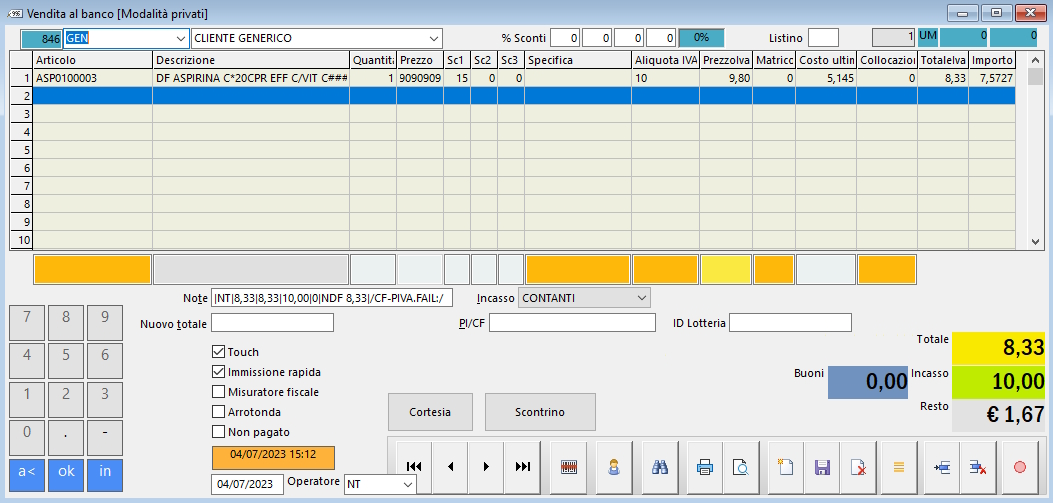This screenshot has height=503, width=1053.
Task: Select the DF ASPIRINA description cell
Action: pos(251,78)
